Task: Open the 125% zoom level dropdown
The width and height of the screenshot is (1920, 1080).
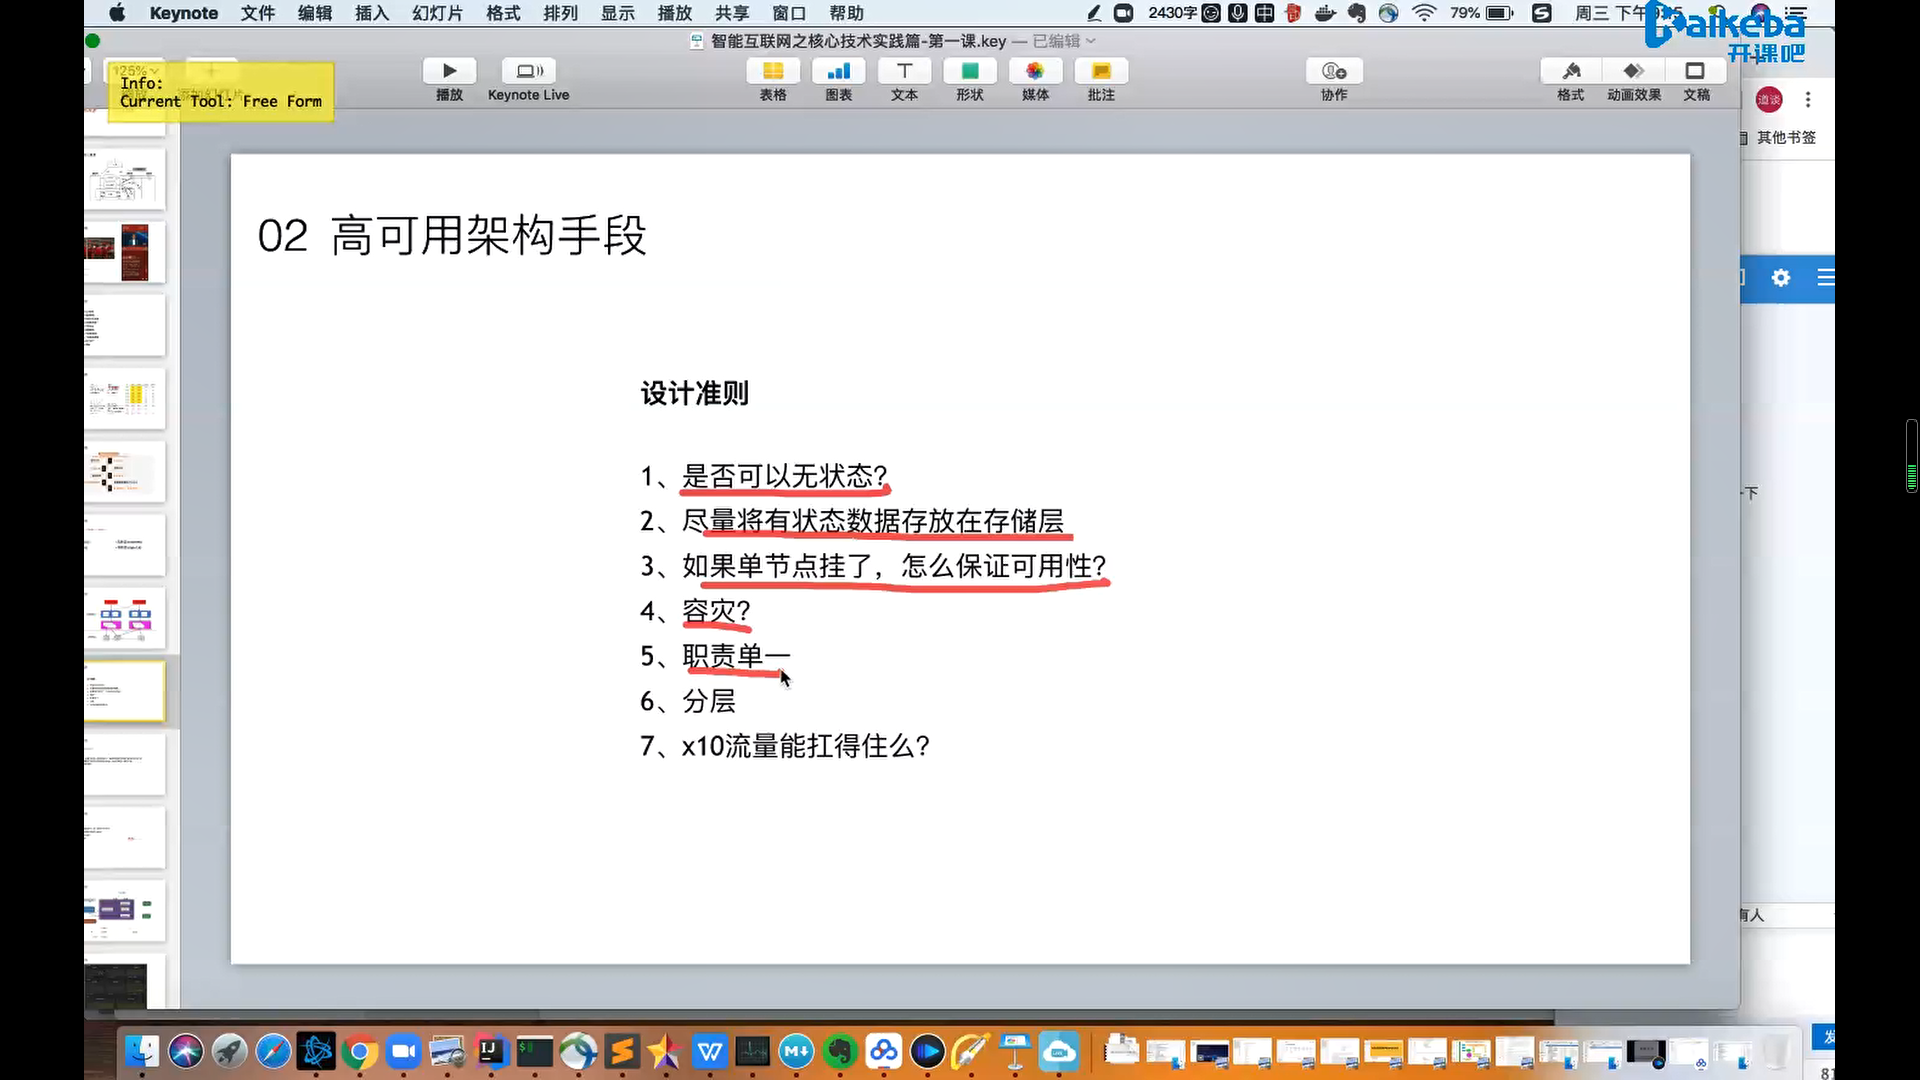Action: click(135, 70)
